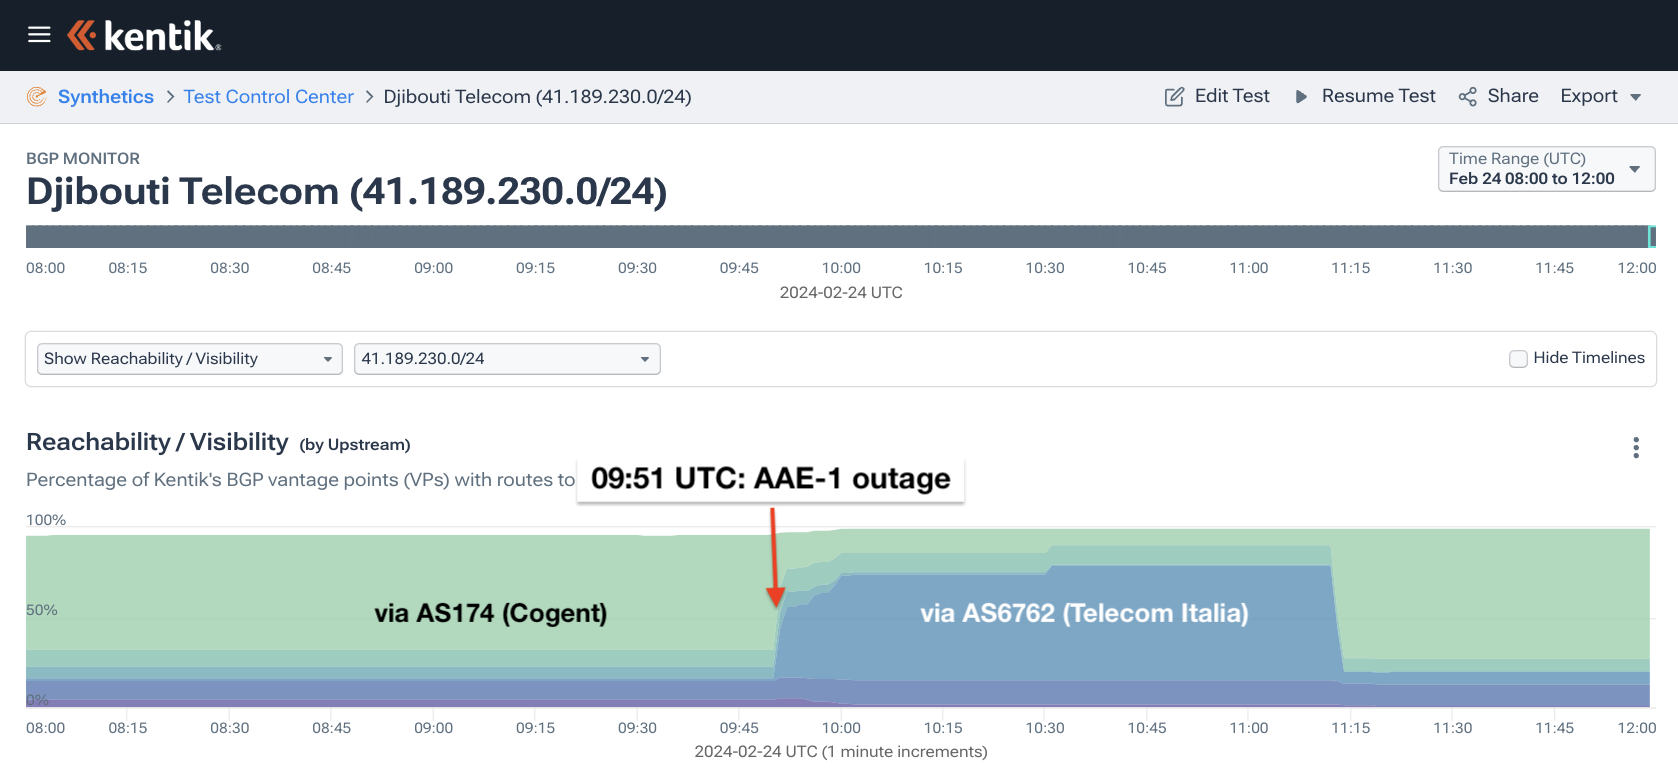Click the 10:00 mark on top timeline
Viewport: 1678px width, 777px height.
pos(841,268)
